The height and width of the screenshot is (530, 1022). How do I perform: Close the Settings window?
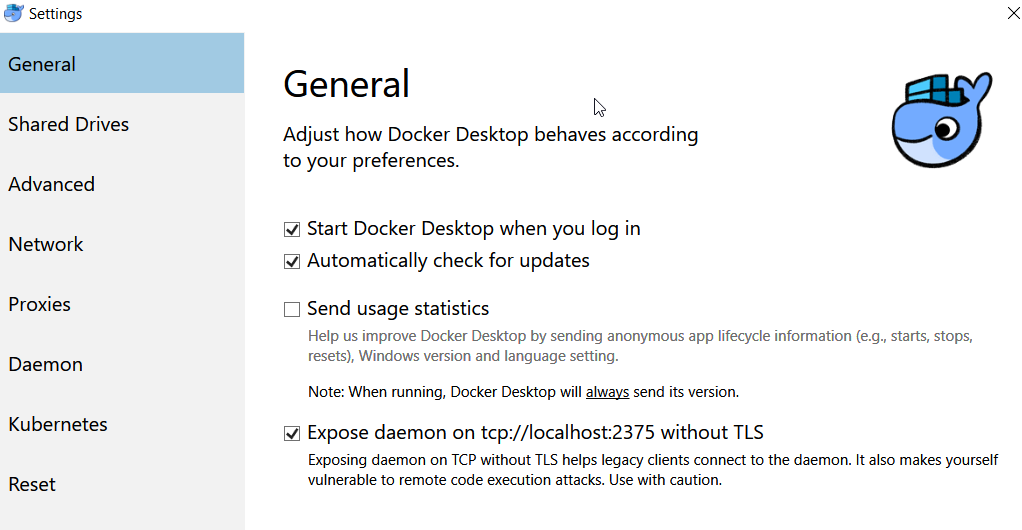[1012, 13]
